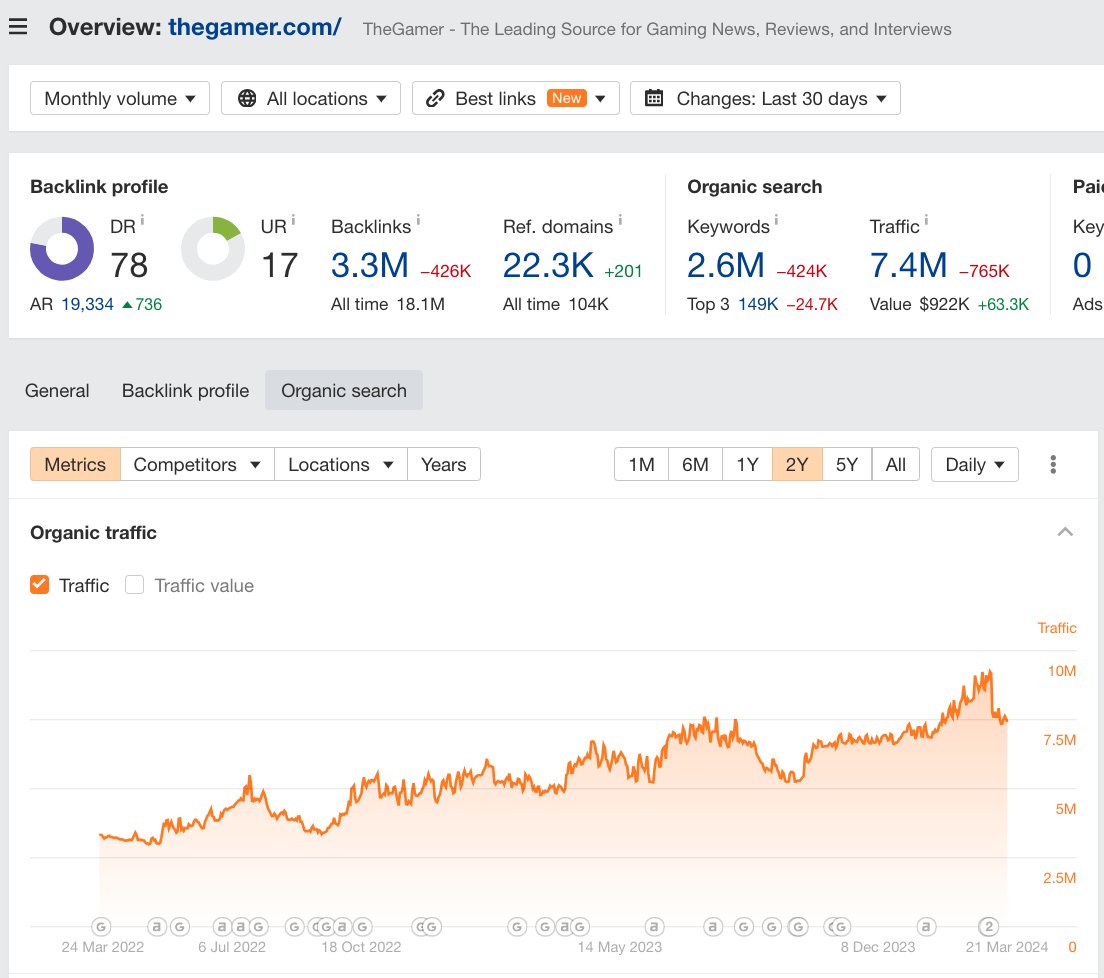Click the Ref. domains info tooltip icon
The width and height of the screenshot is (1104, 978).
tap(618, 220)
